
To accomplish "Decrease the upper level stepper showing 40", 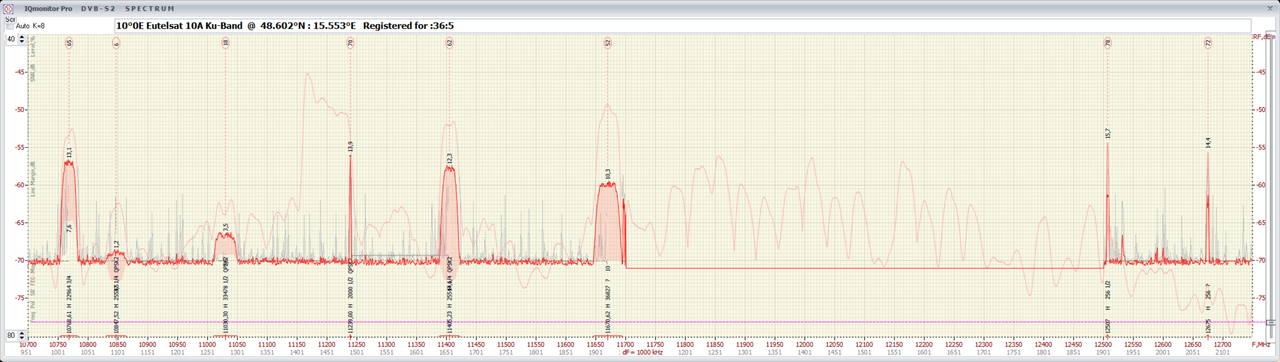I will pyautogui.click(x=22, y=42).
